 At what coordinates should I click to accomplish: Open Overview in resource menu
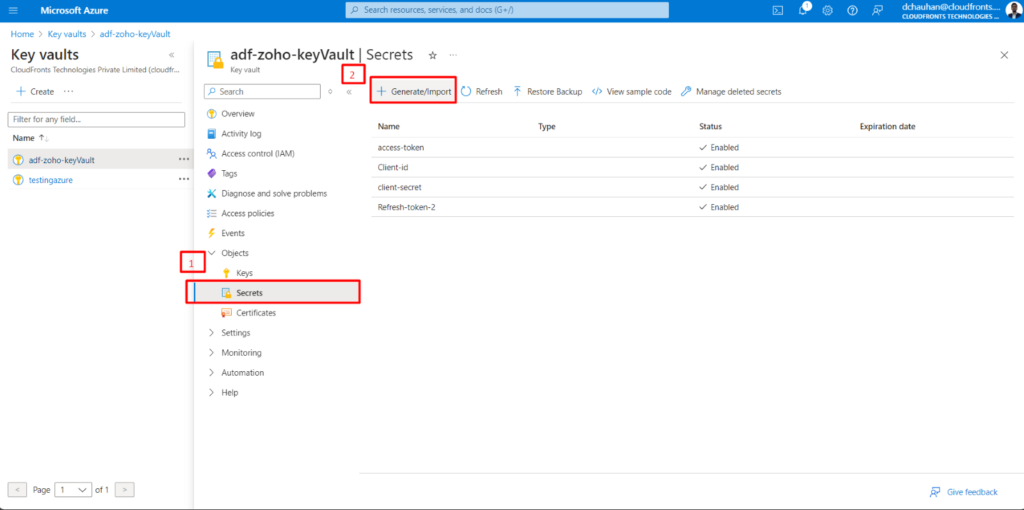click(238, 114)
